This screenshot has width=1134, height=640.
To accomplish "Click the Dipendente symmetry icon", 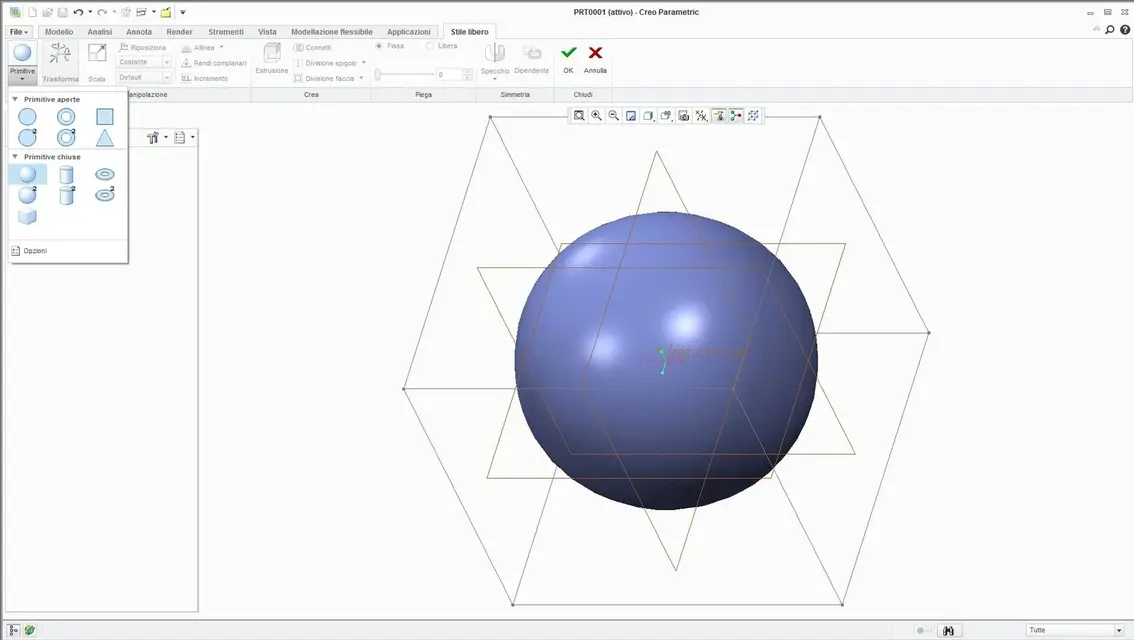I will (x=532, y=53).
